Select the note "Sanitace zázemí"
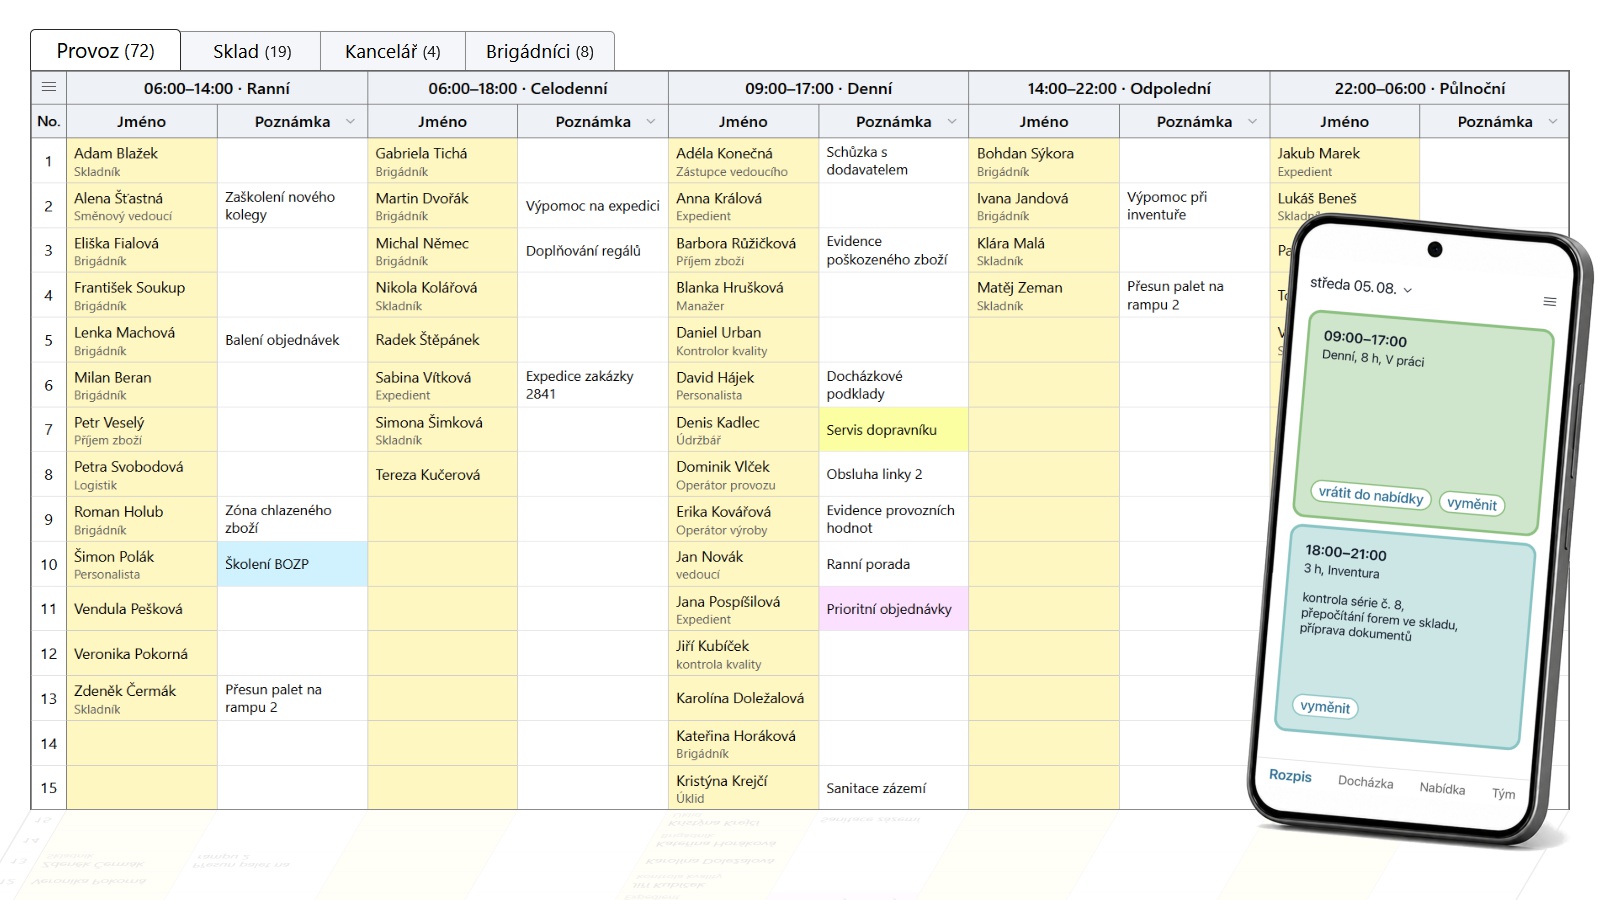1600x900 pixels. 893,788
